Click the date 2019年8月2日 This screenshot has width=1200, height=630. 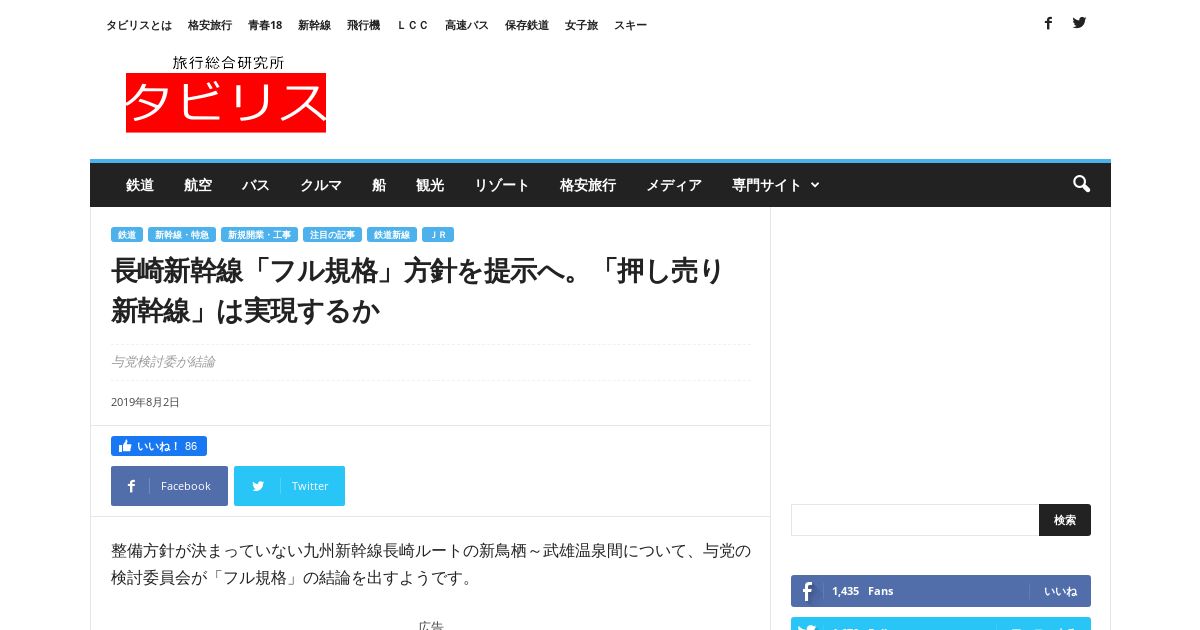145,402
